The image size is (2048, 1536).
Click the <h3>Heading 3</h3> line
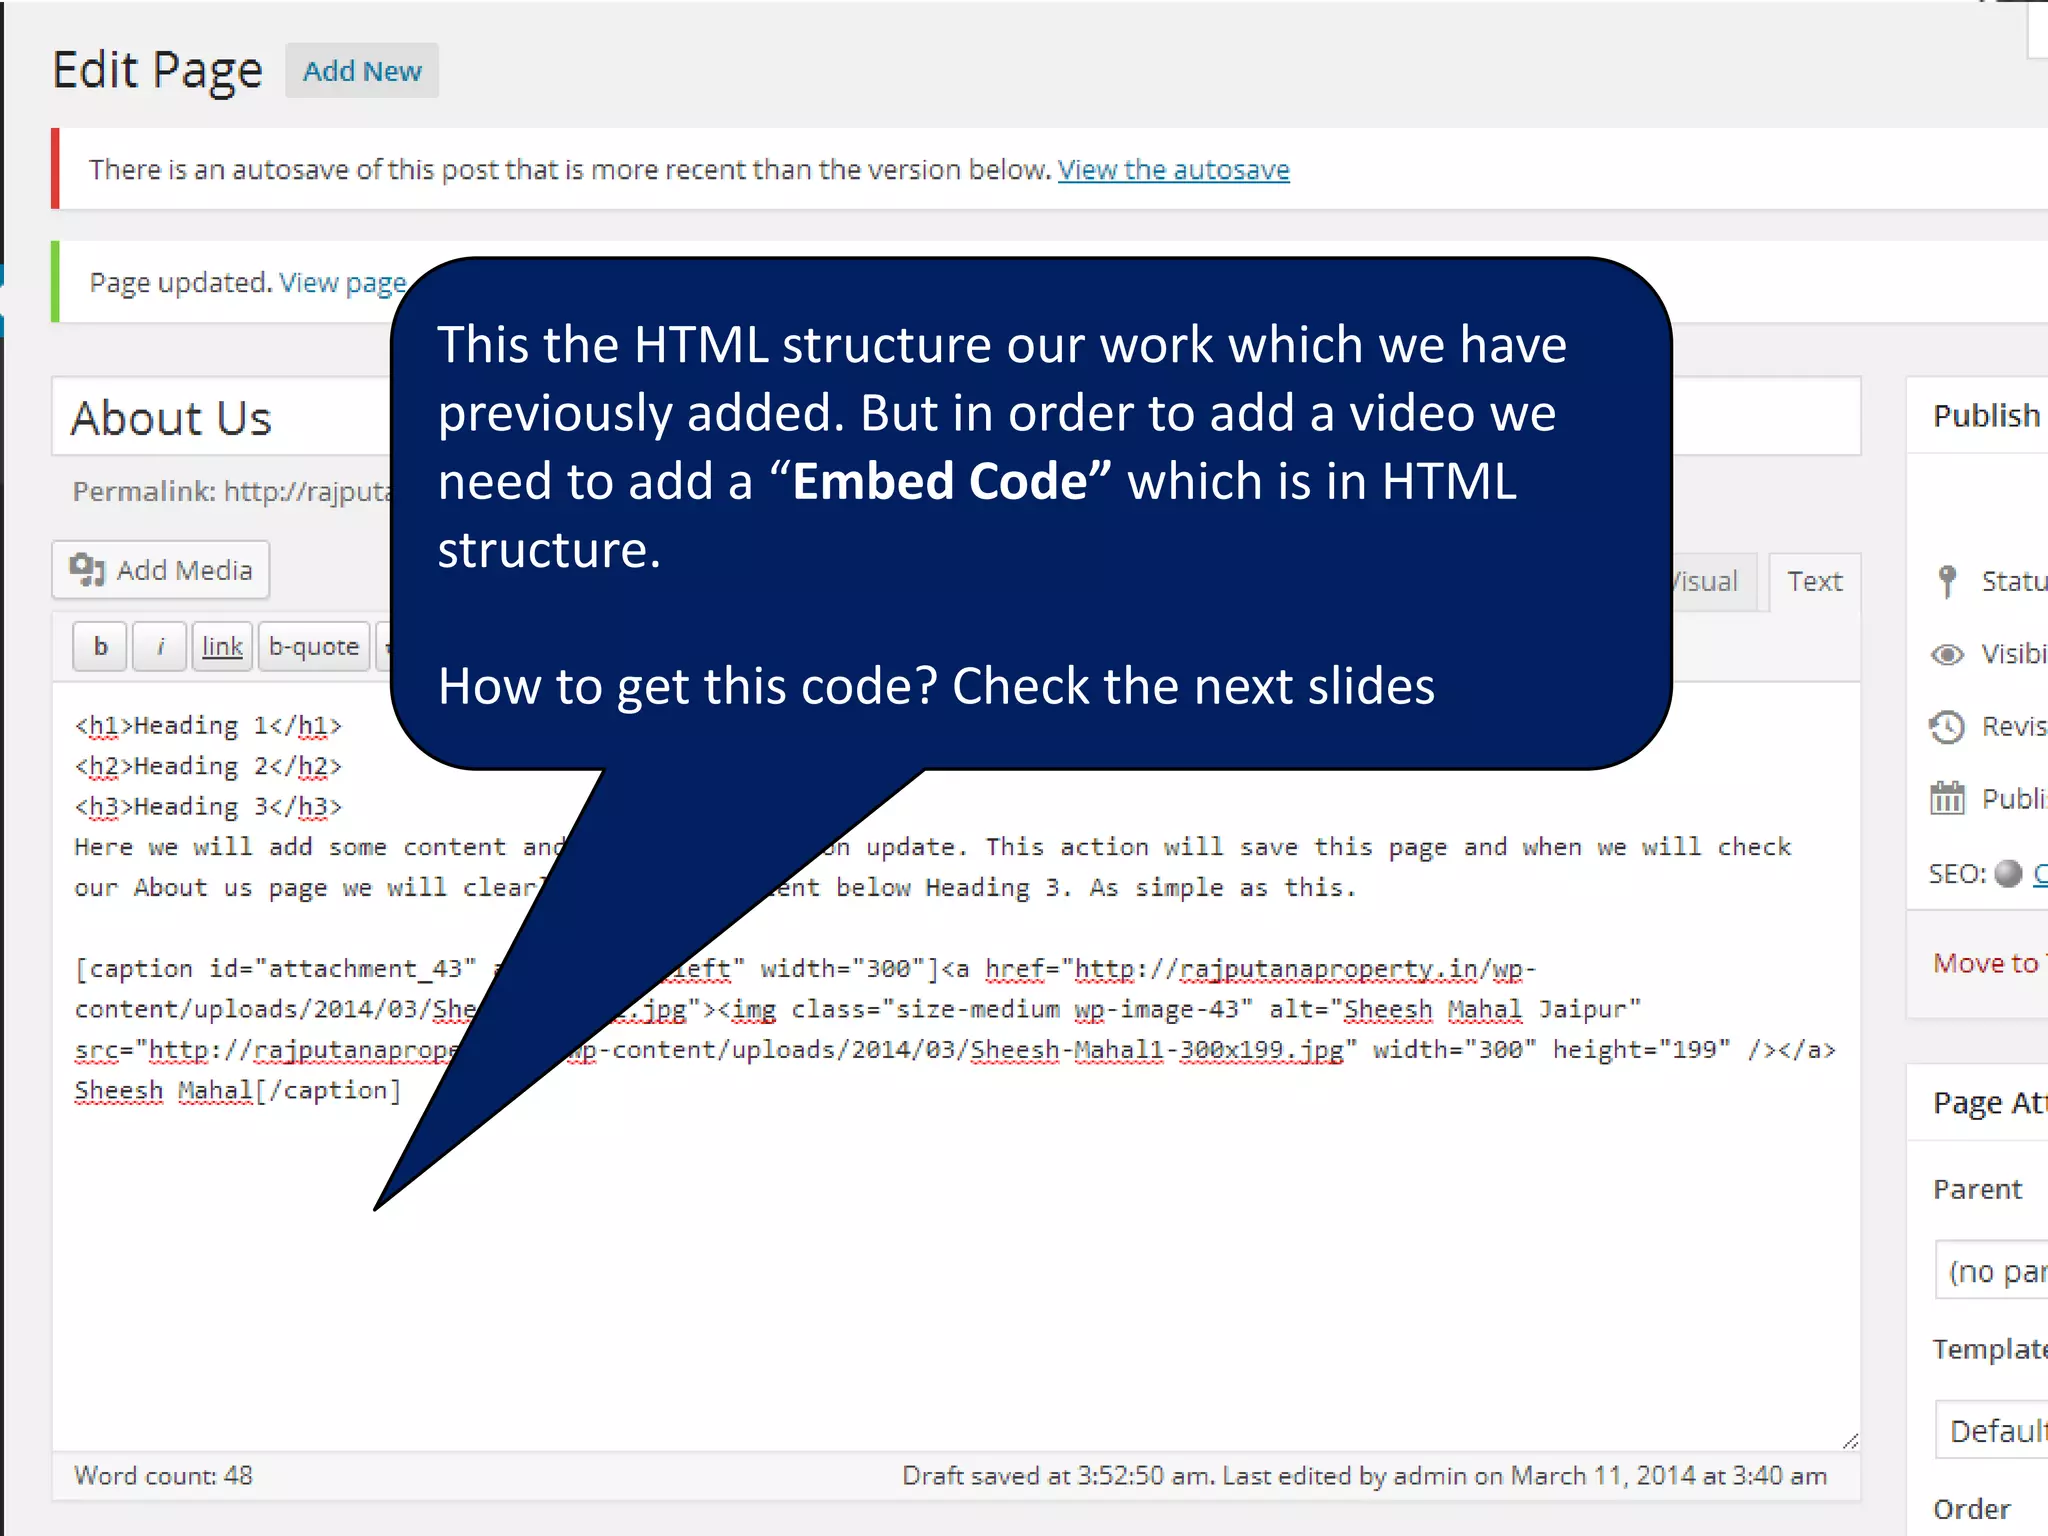pyautogui.click(x=208, y=807)
